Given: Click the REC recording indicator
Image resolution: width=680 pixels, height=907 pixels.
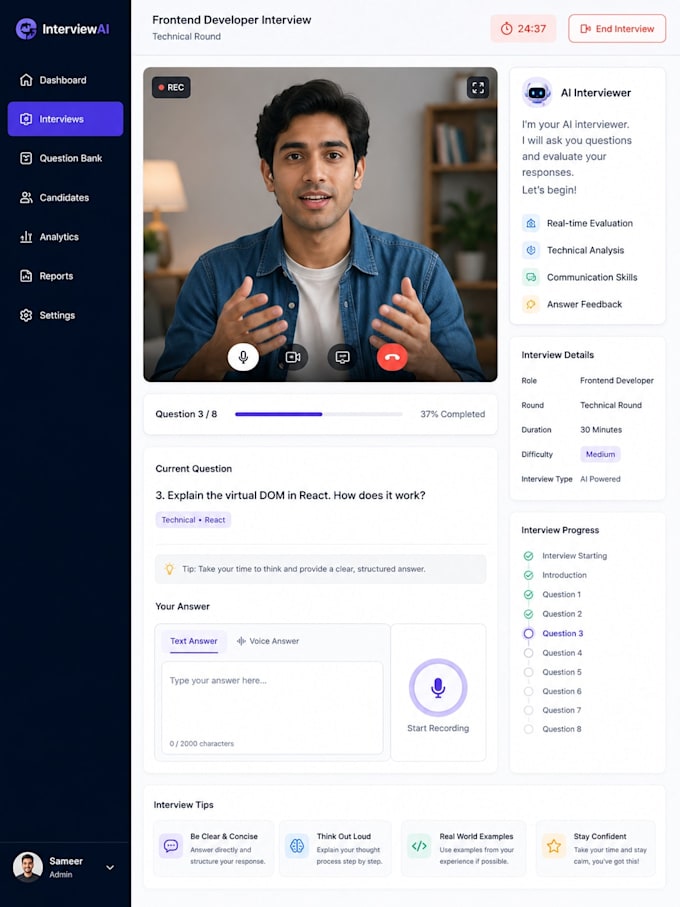Looking at the screenshot, I should coord(171,87).
